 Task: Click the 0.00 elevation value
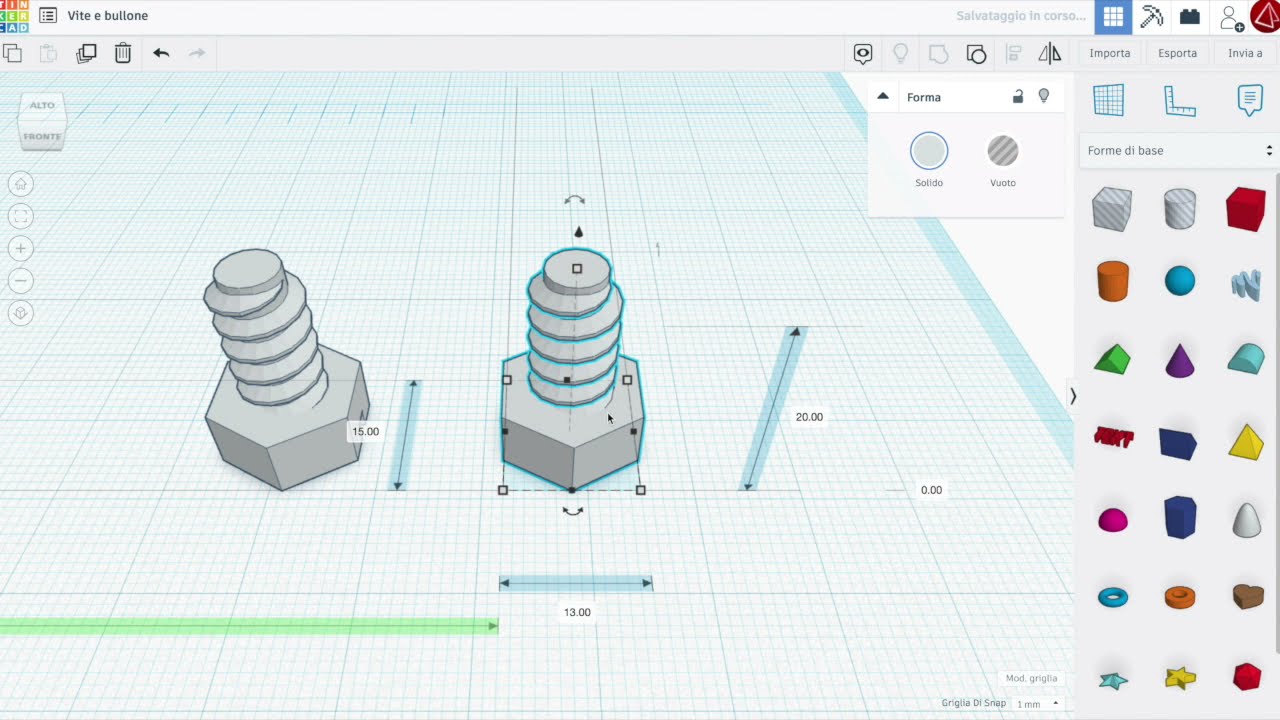[931, 490]
